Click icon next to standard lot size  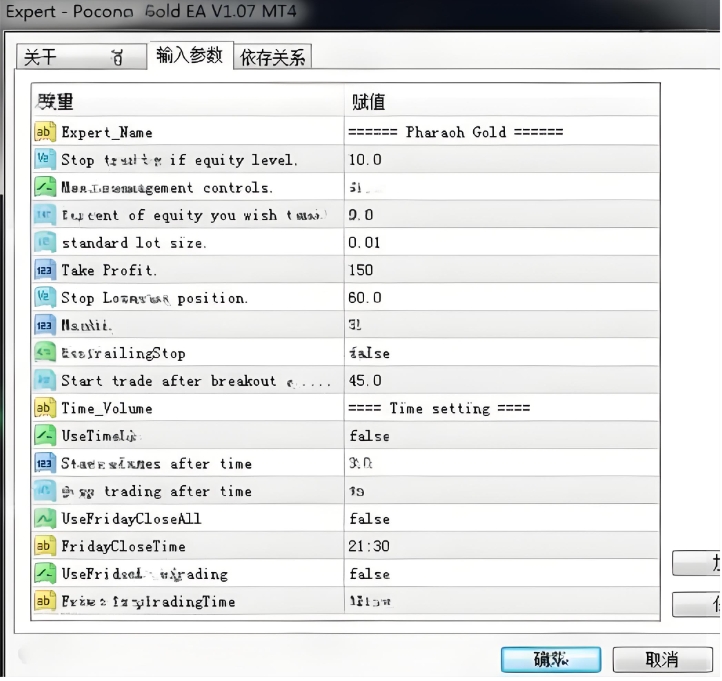(45, 243)
